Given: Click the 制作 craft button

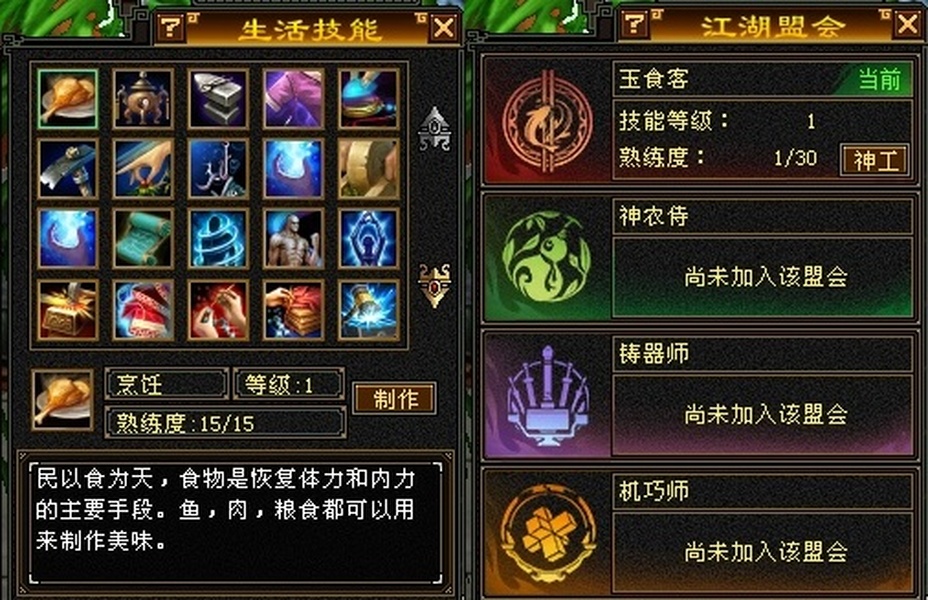Looking at the screenshot, I should point(395,399).
